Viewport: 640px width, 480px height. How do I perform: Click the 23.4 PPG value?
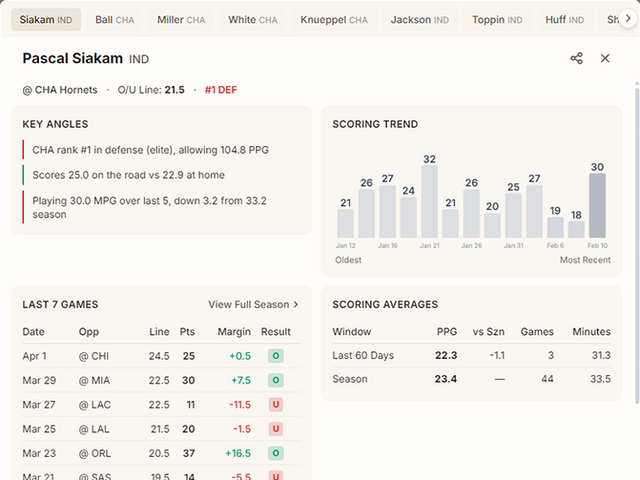446,379
